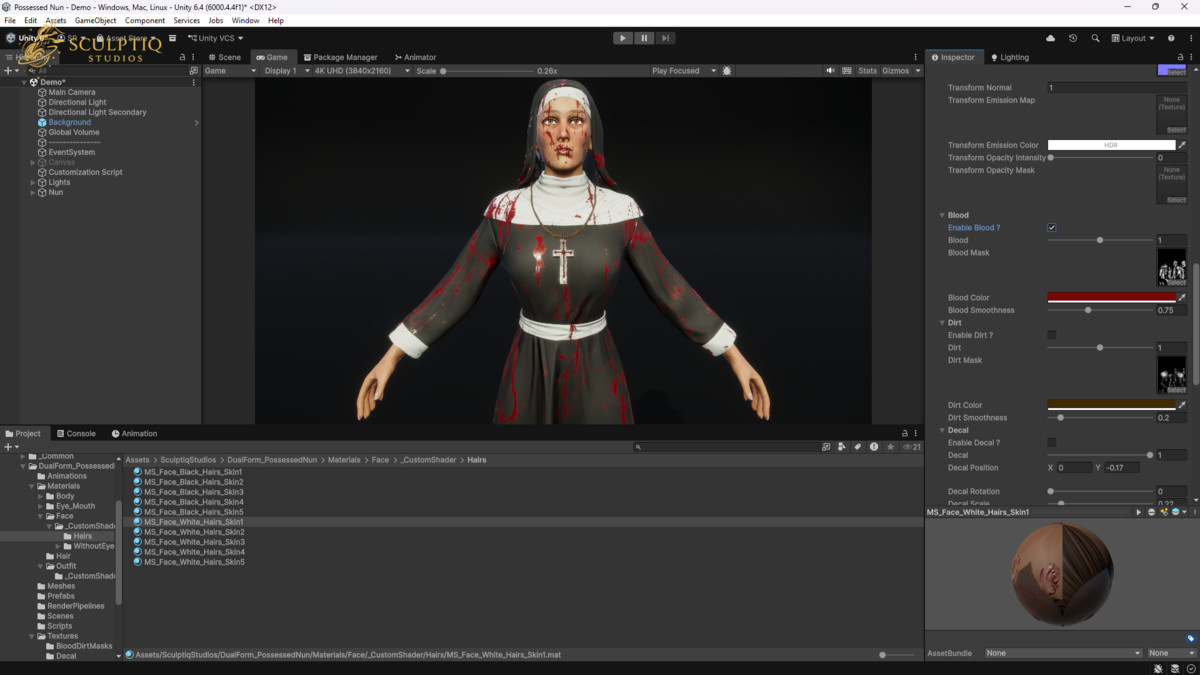Switch to the Scene tab
Viewport: 1200px width, 675px height.
pyautogui.click(x=225, y=57)
